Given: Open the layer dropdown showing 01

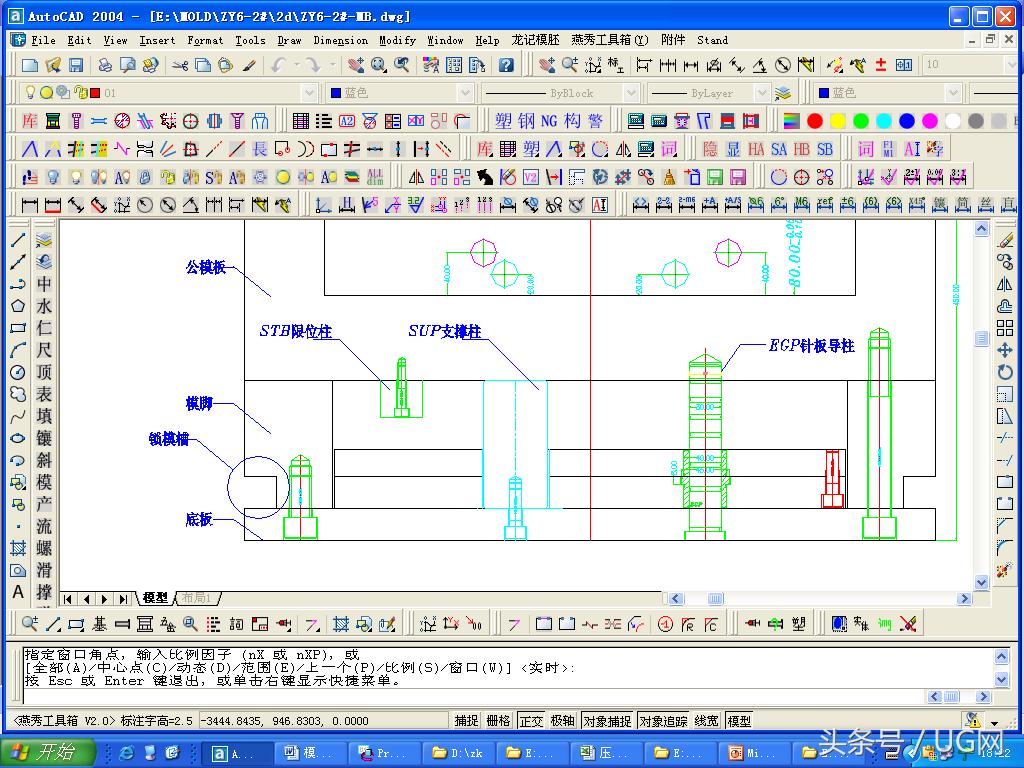Looking at the screenshot, I should (309, 93).
